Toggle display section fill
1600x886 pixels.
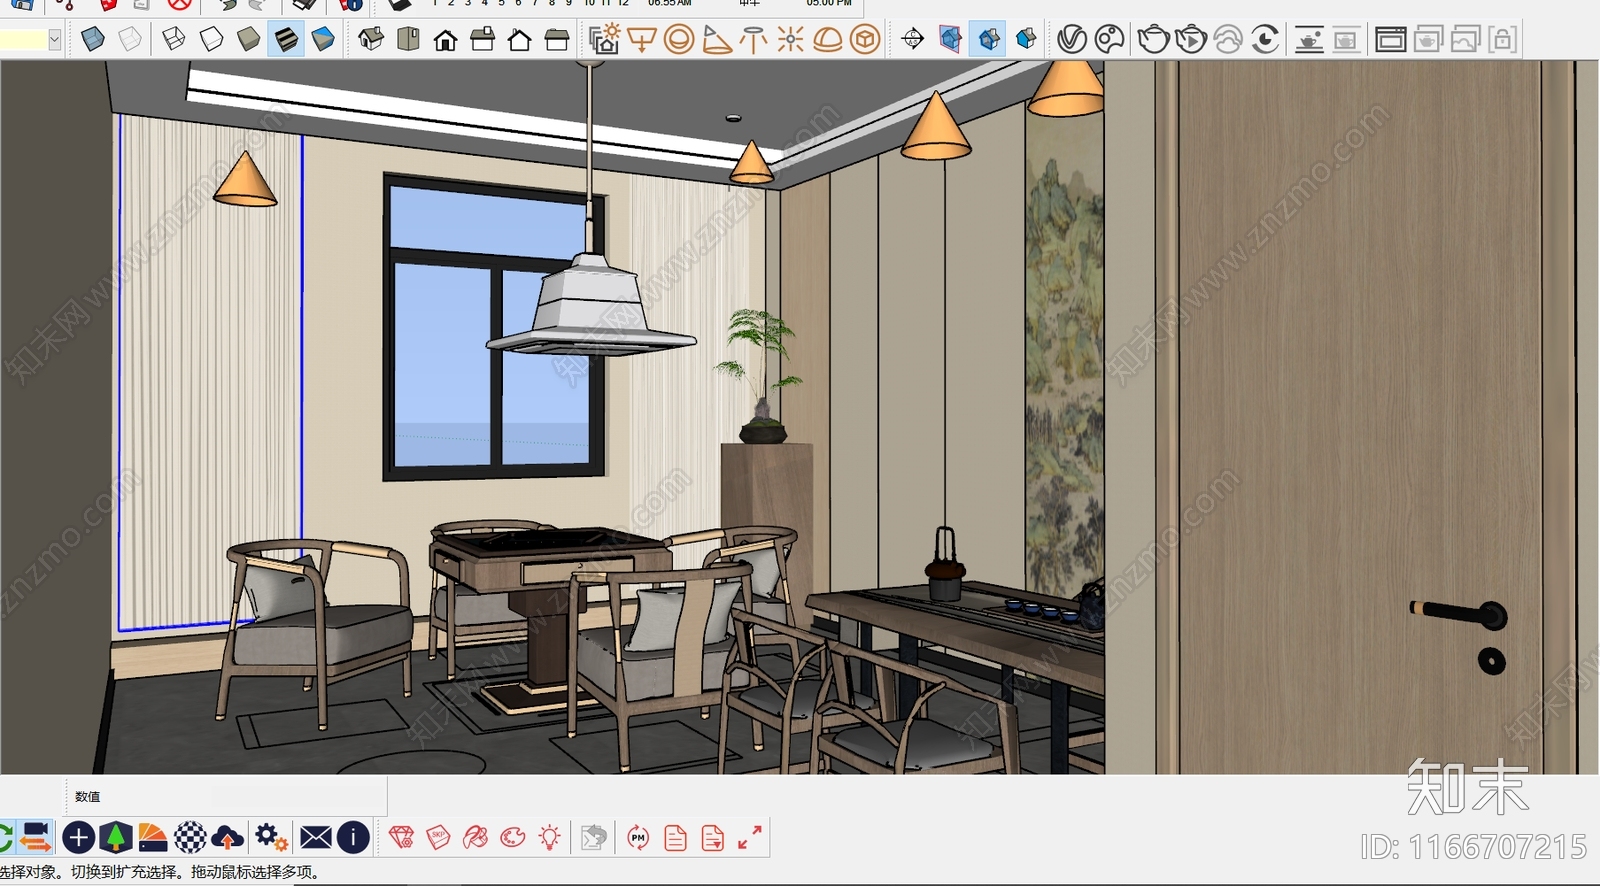1025,39
